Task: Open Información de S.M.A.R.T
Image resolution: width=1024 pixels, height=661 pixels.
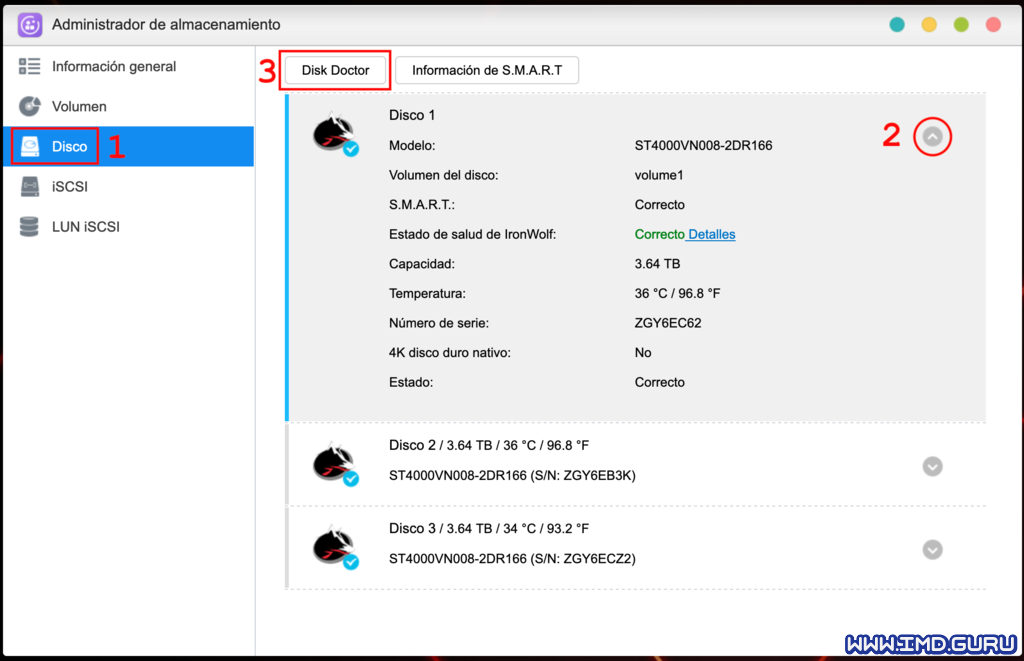Action: (x=487, y=70)
